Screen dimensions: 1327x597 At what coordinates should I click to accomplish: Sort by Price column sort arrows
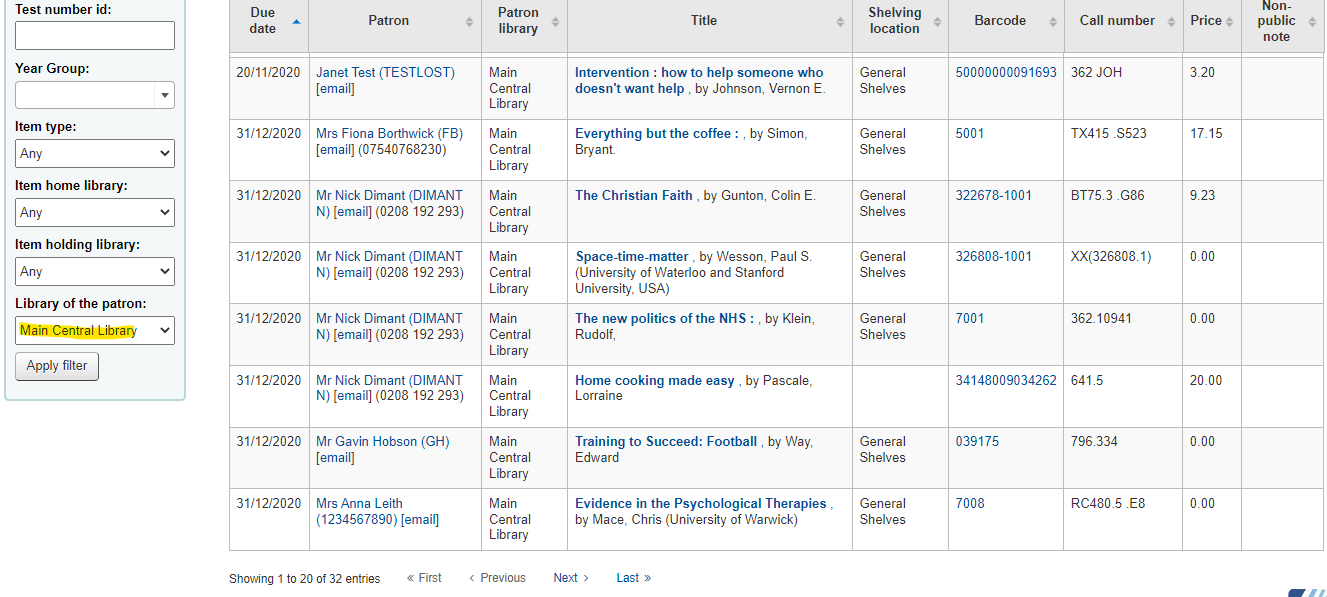click(x=1230, y=21)
